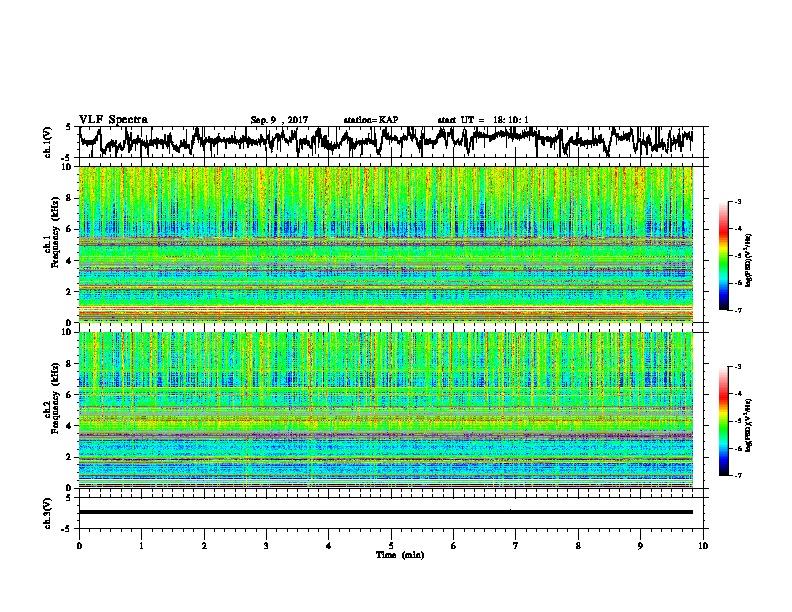Click the "-7" tick on ch.1 color bar
This screenshot has height=612, width=792.
point(738,310)
